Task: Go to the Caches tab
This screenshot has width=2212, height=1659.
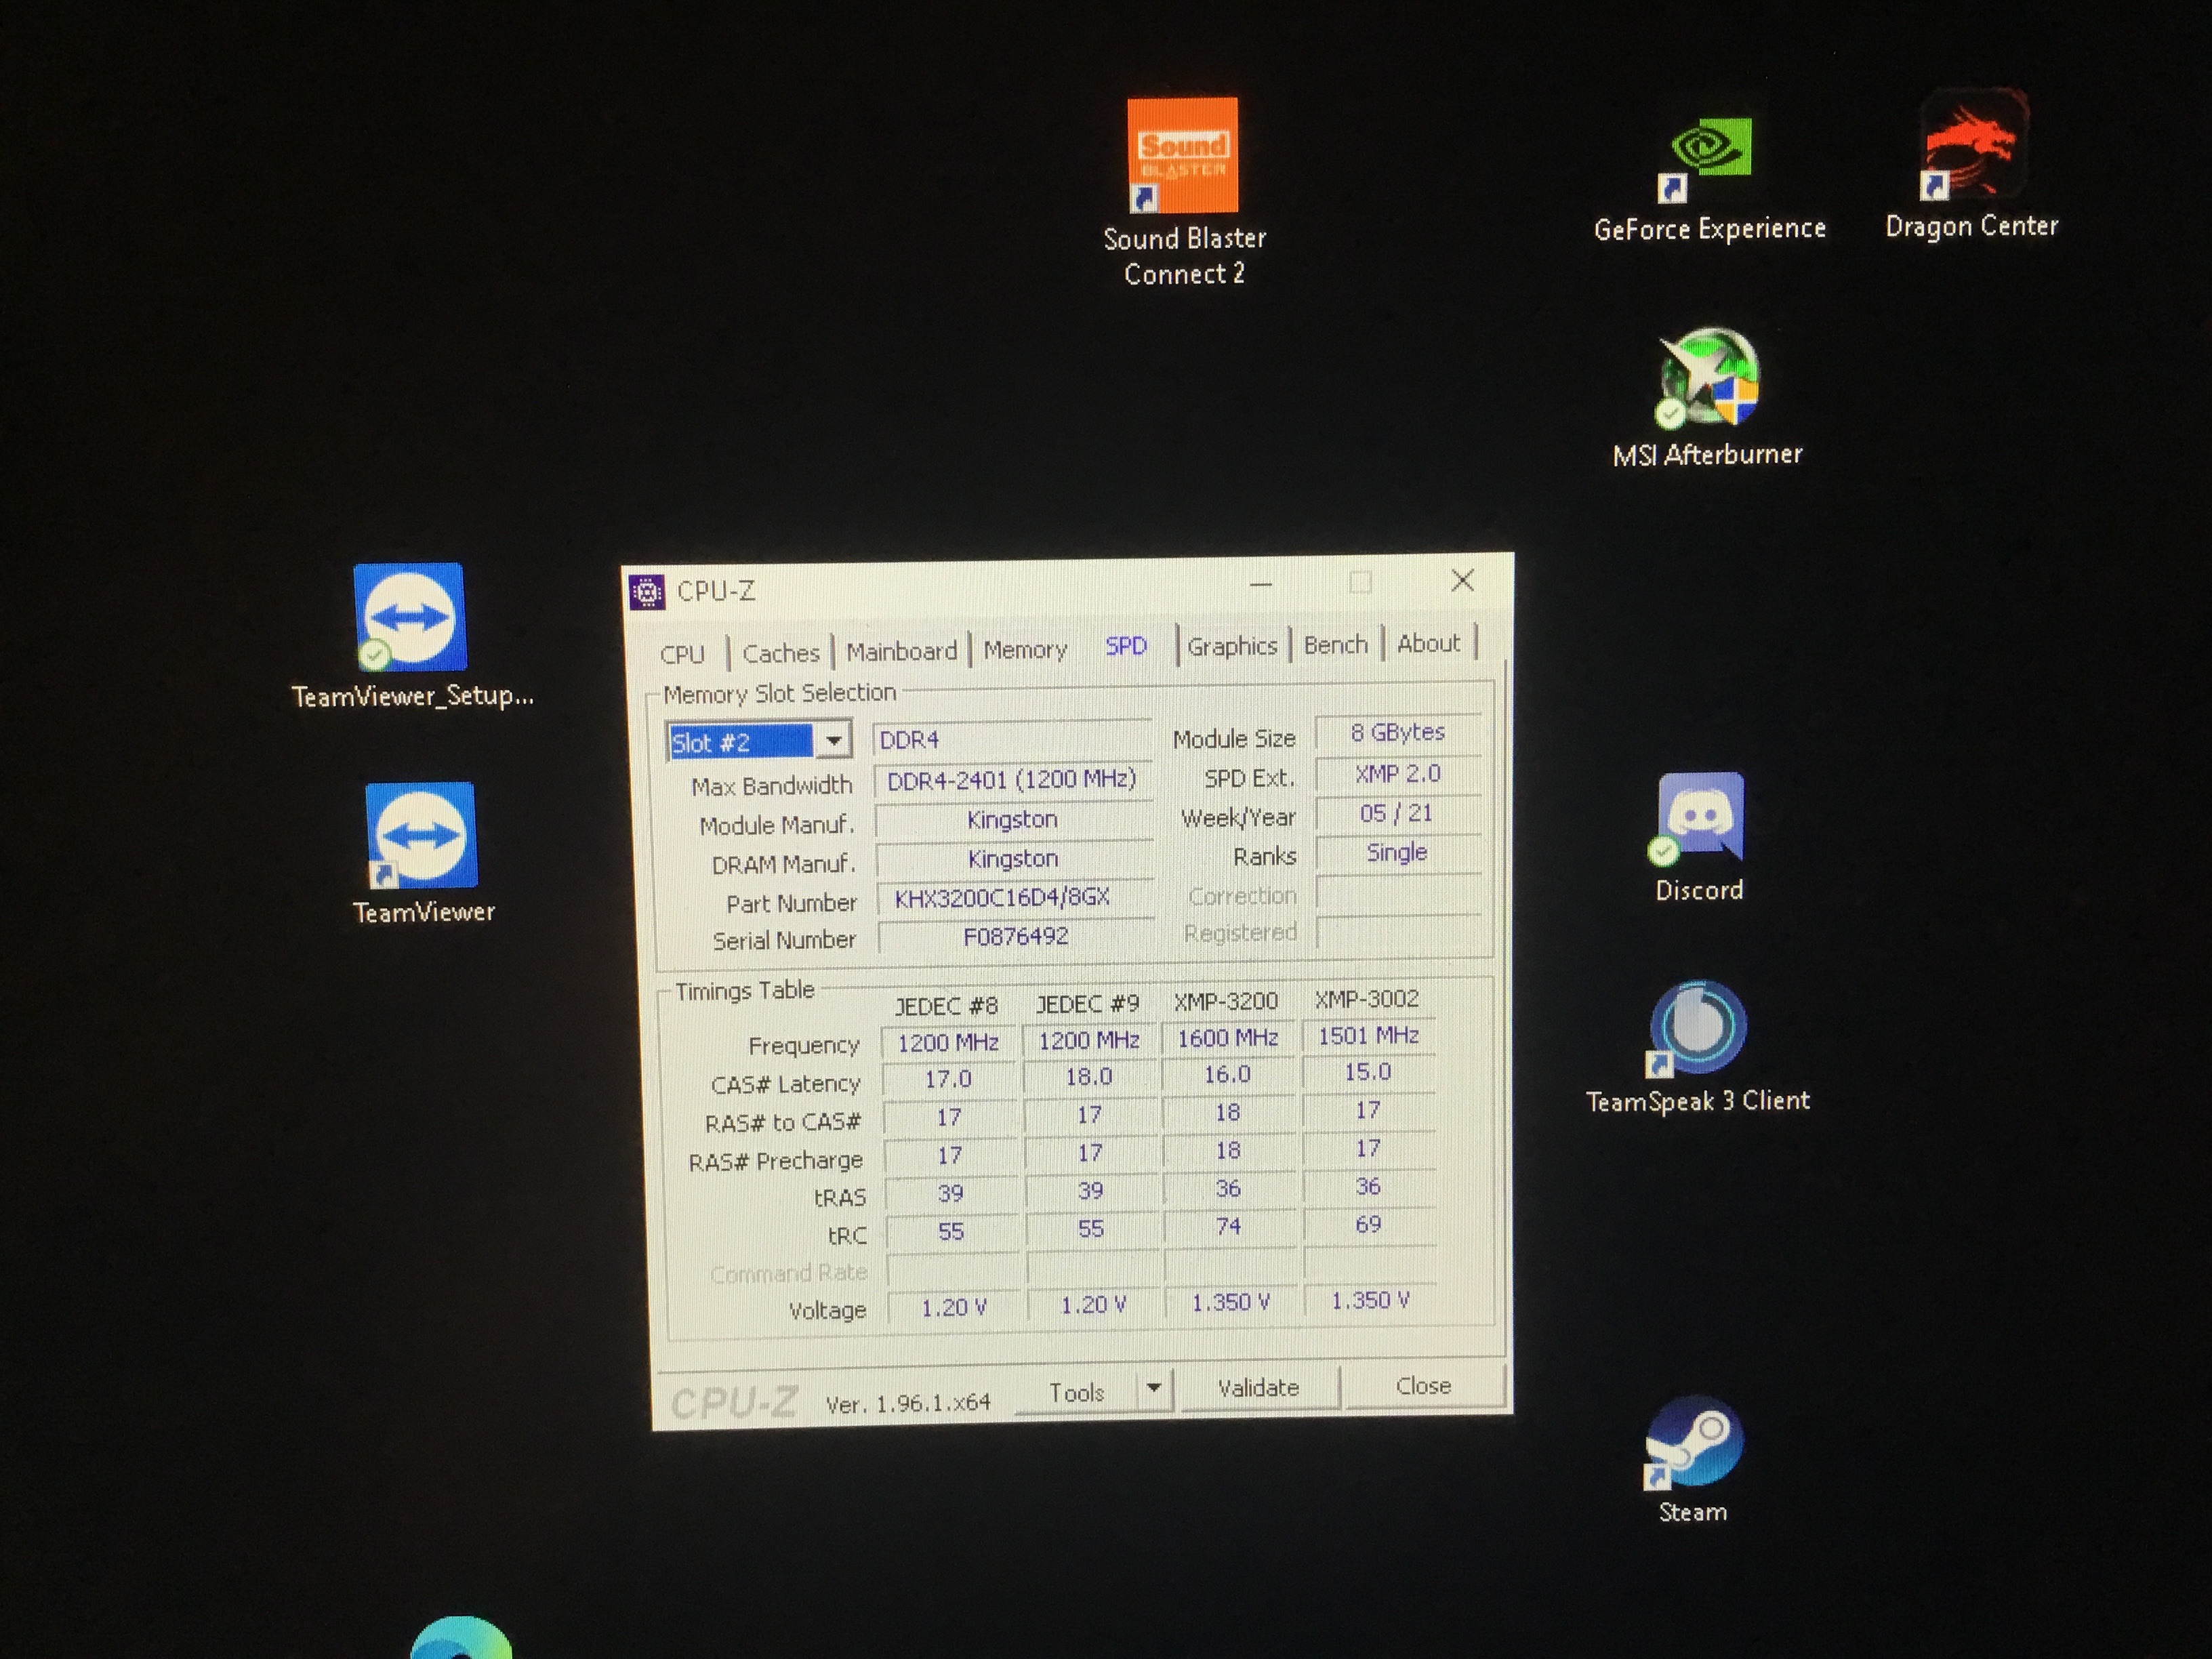Action: pyautogui.click(x=780, y=654)
